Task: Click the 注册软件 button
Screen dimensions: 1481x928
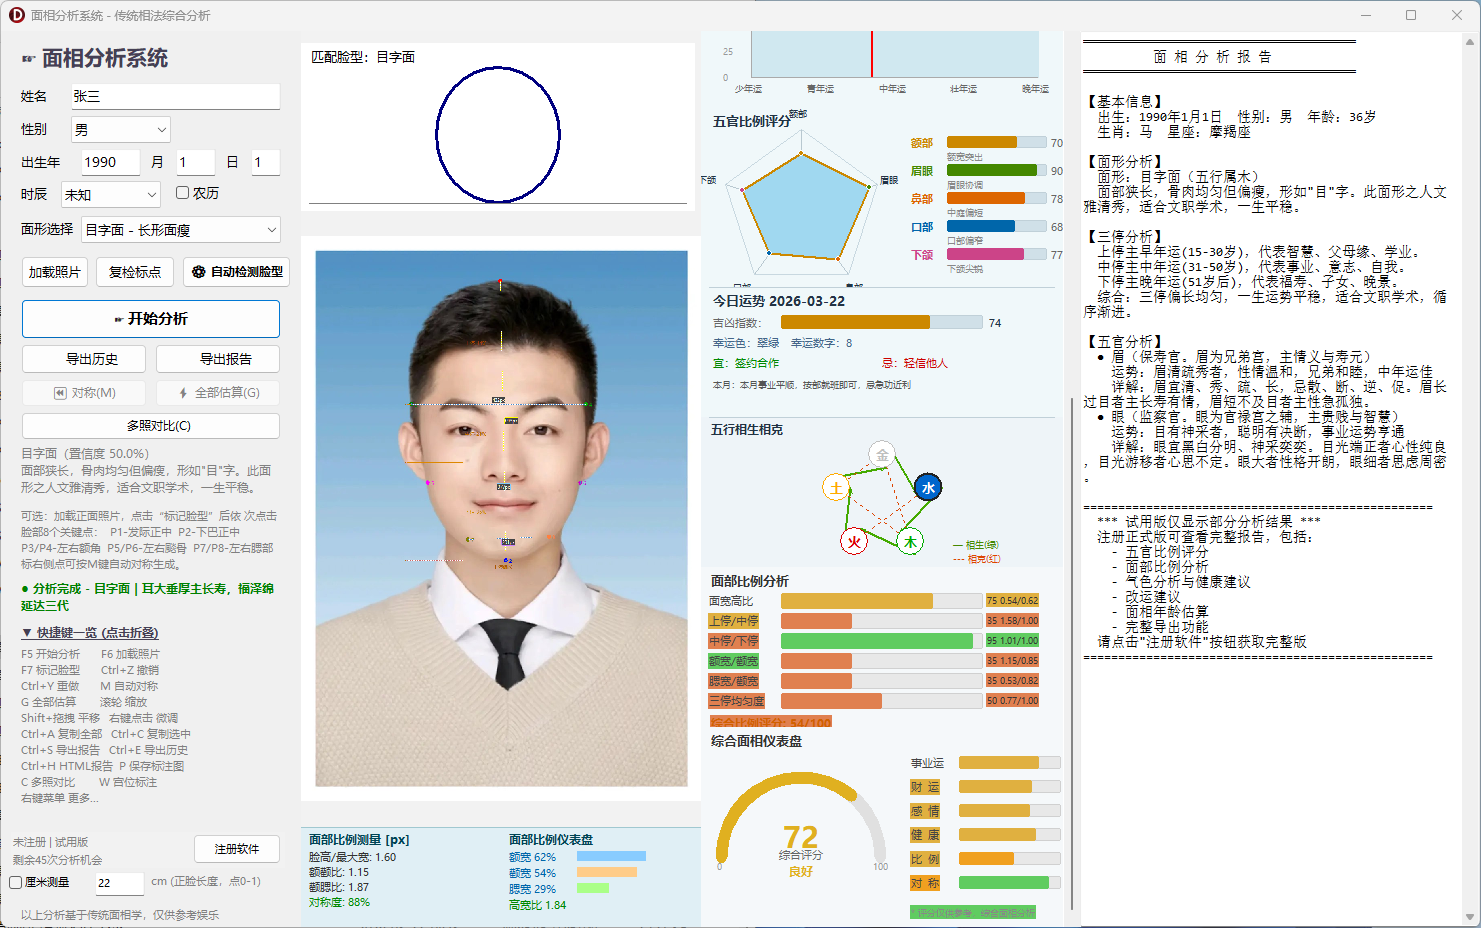Action: point(237,849)
